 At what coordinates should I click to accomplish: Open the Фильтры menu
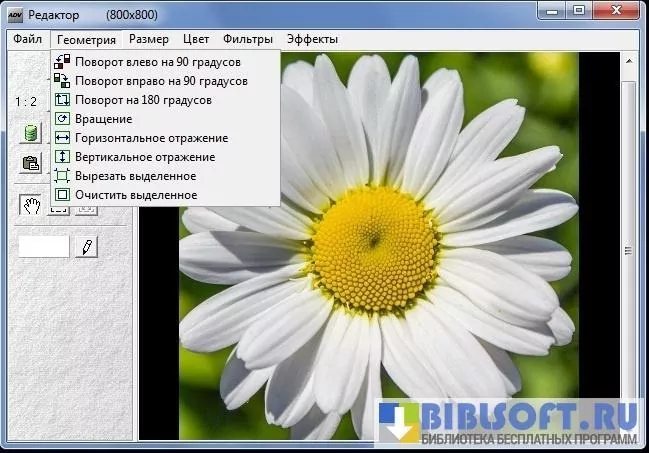[x=248, y=39]
